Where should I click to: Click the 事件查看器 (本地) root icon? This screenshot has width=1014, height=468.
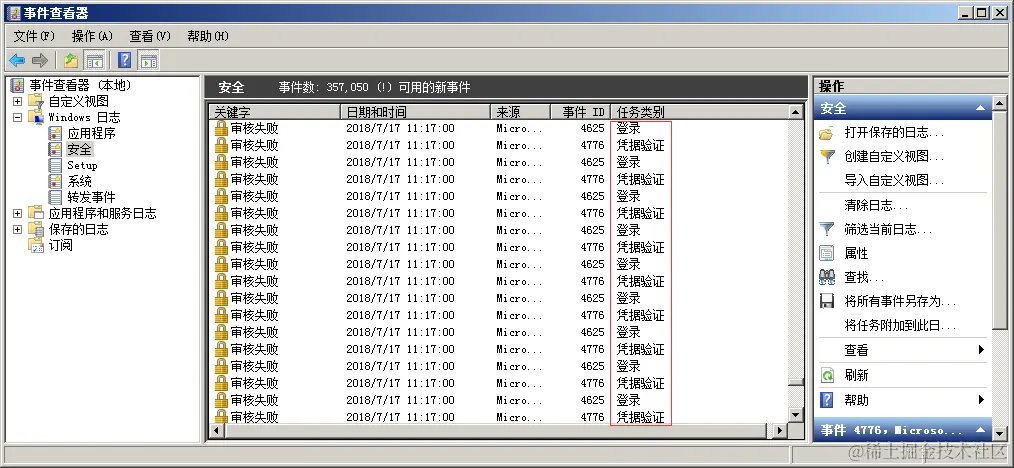click(x=17, y=85)
